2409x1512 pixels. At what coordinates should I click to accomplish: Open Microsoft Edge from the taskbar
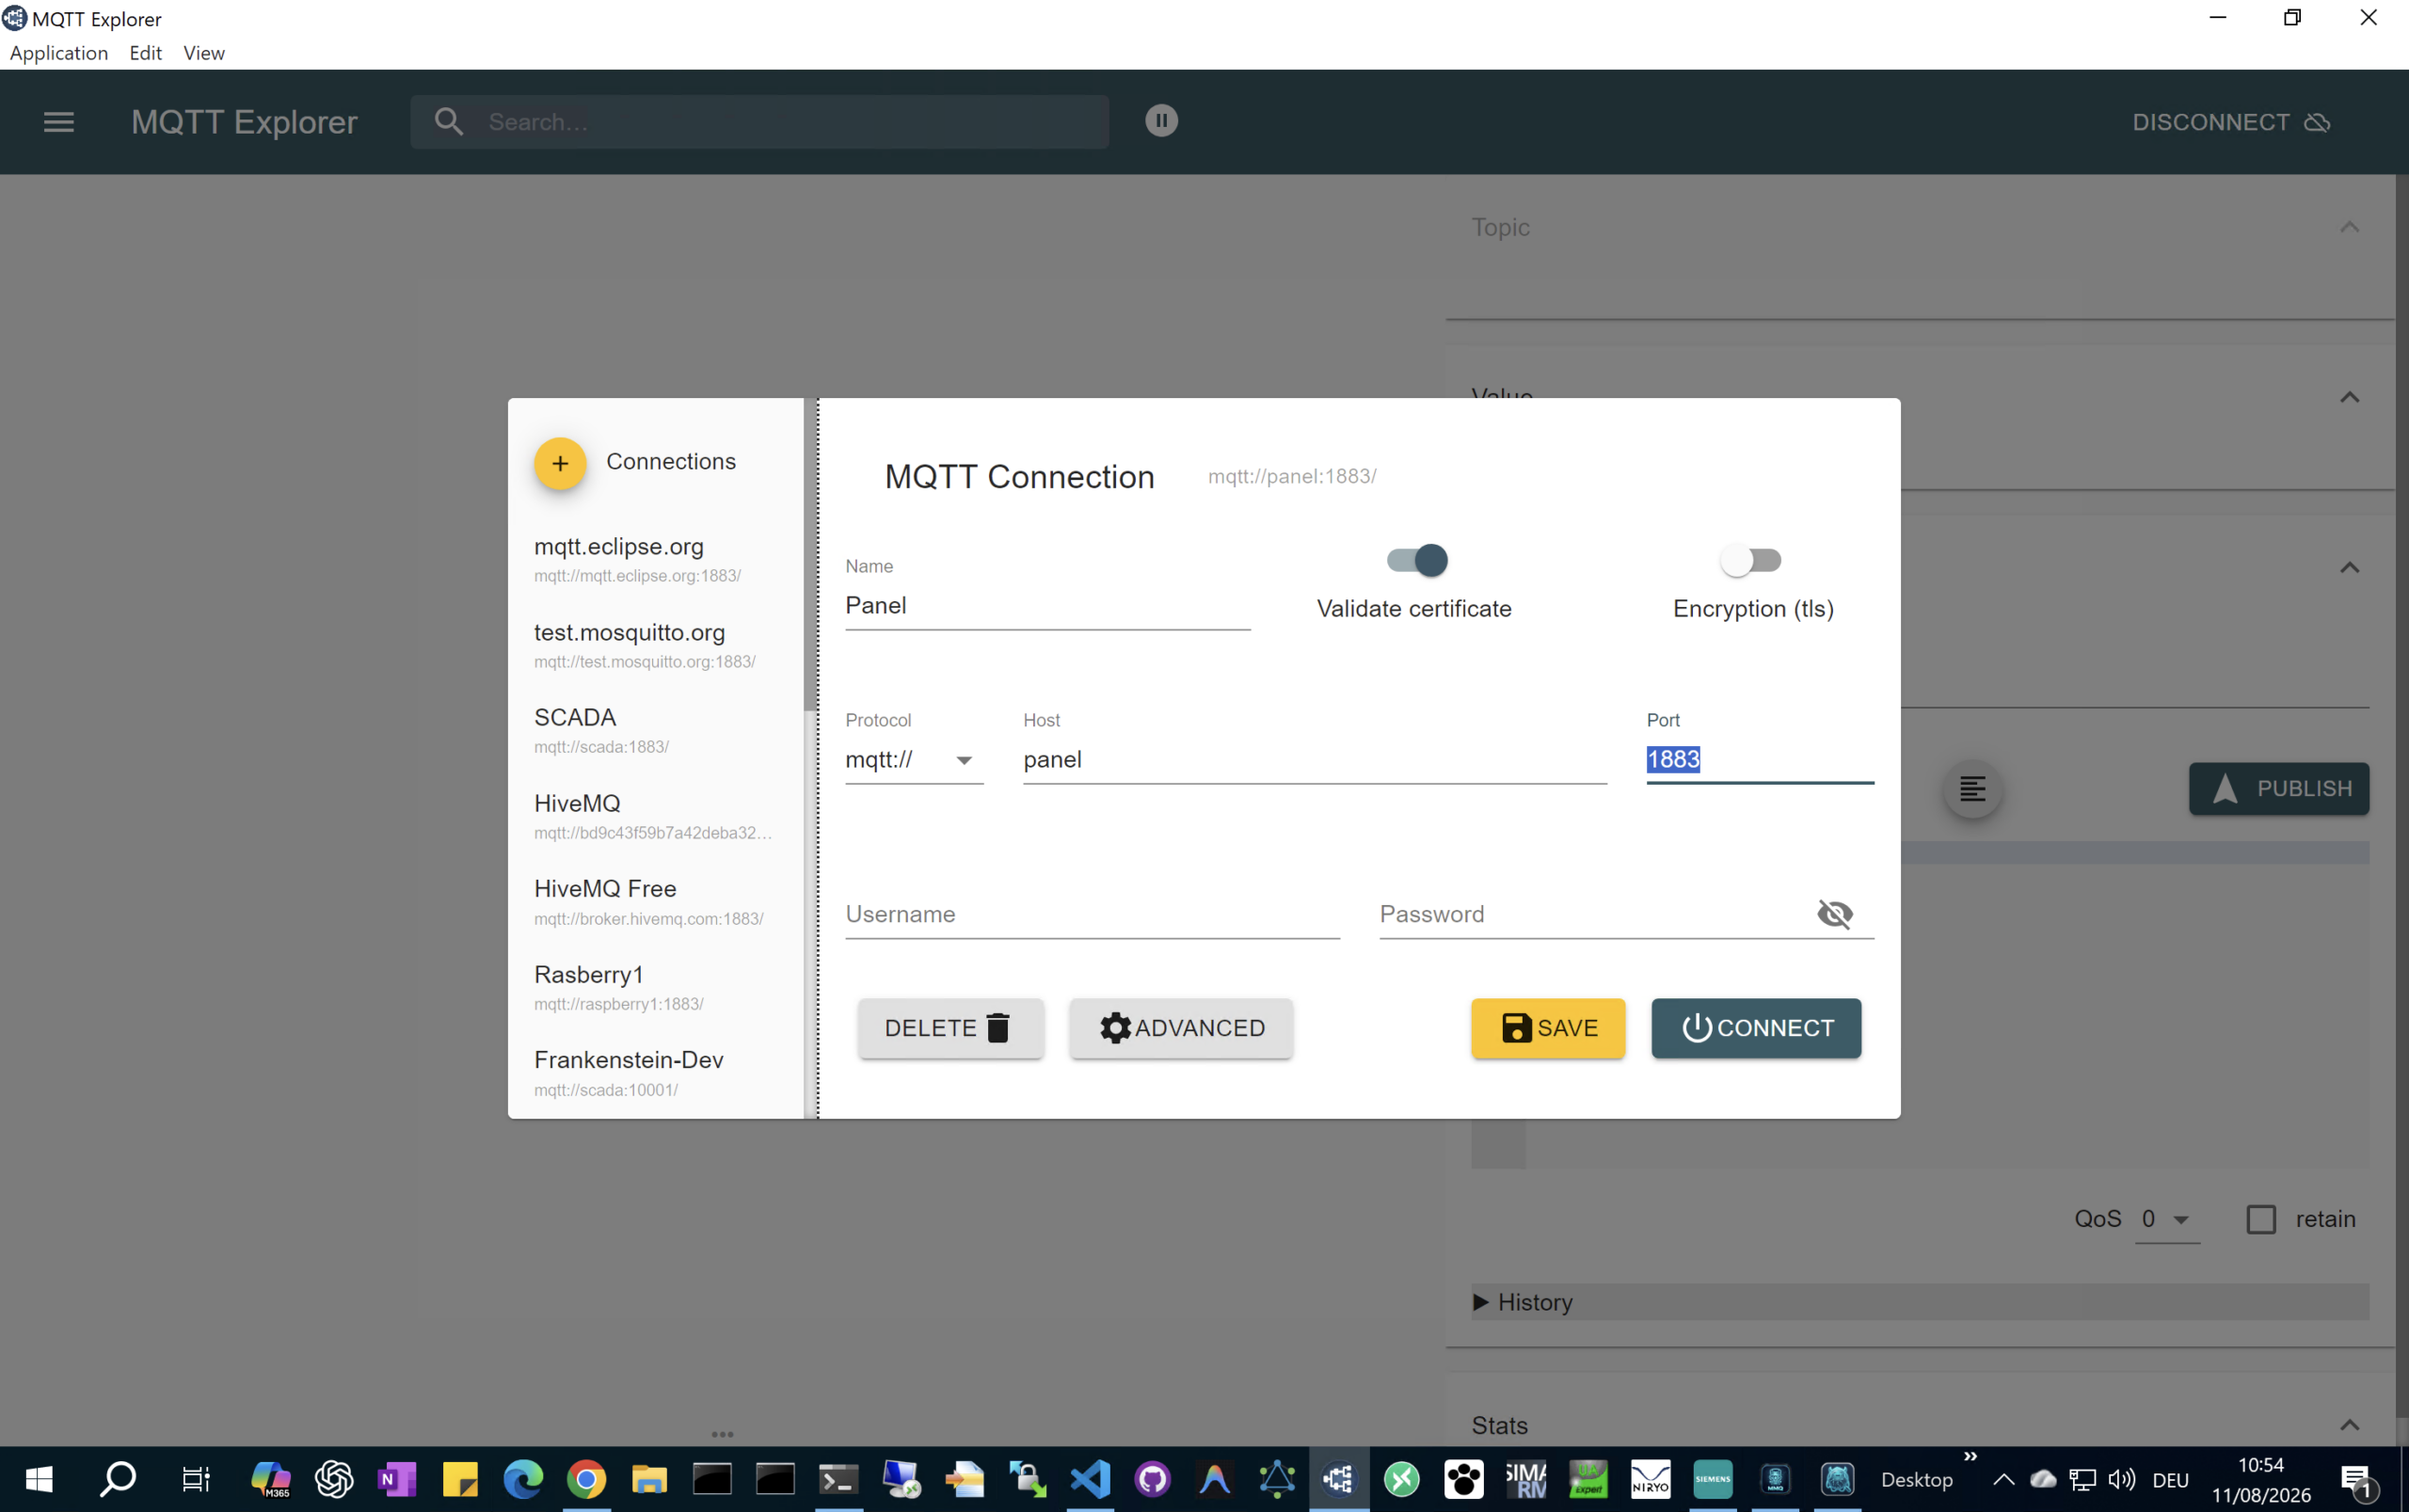523,1479
